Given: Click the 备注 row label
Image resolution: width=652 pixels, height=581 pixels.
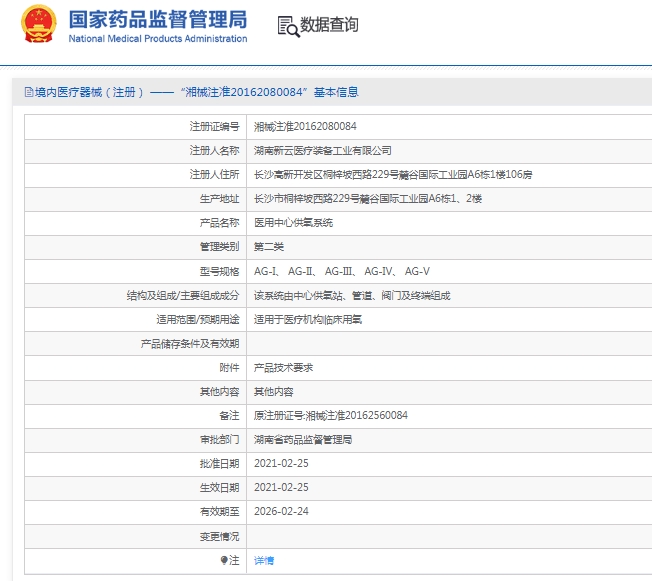Looking at the screenshot, I should click(230, 415).
